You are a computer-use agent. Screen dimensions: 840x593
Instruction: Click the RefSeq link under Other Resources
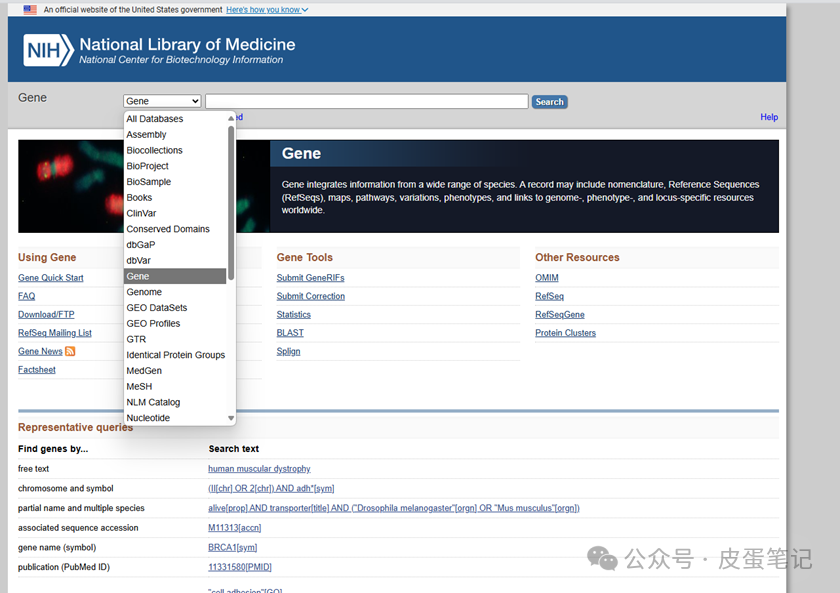pyautogui.click(x=549, y=296)
